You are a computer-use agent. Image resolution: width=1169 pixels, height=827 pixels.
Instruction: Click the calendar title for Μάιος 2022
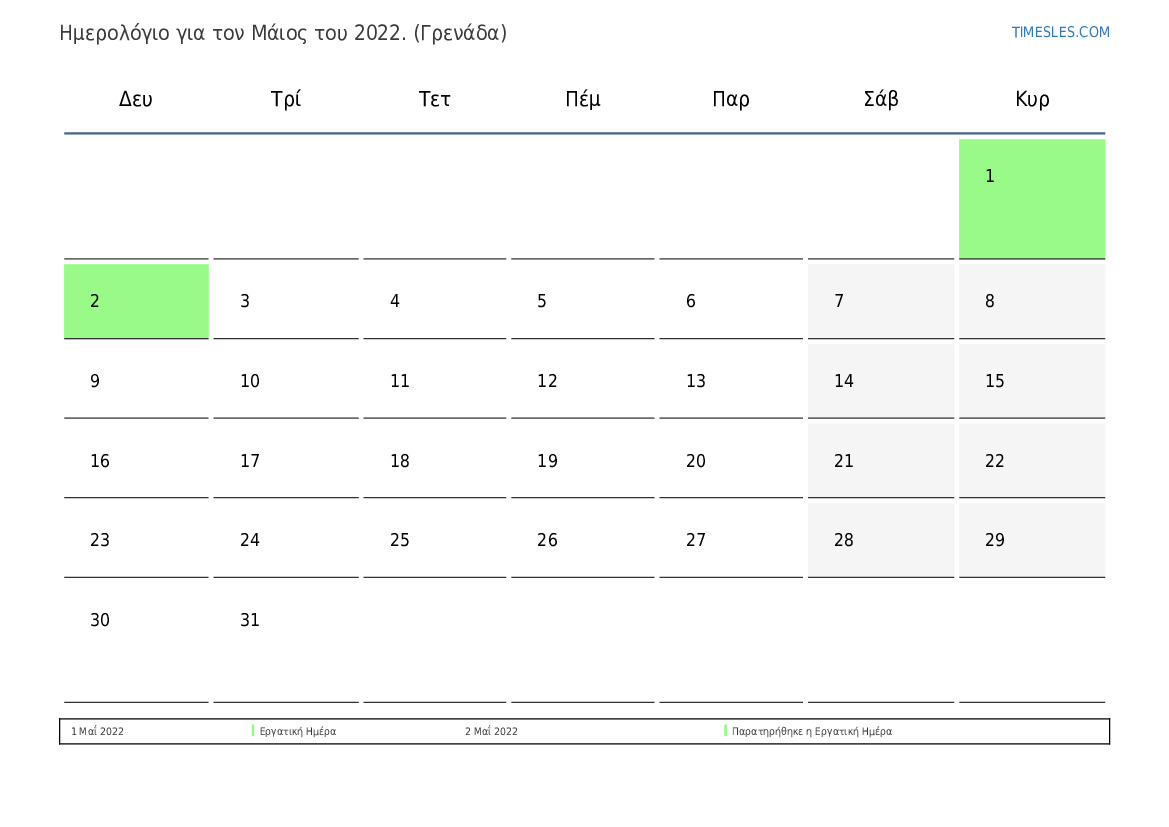coord(283,33)
